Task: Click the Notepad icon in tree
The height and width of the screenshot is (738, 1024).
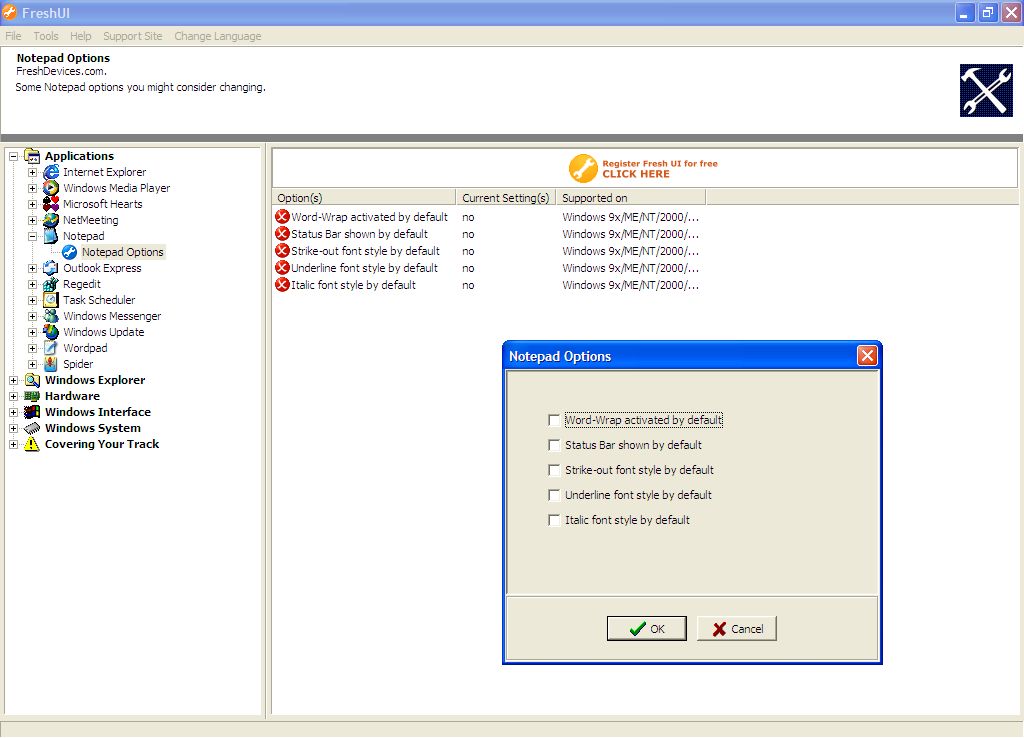Action: click(51, 236)
